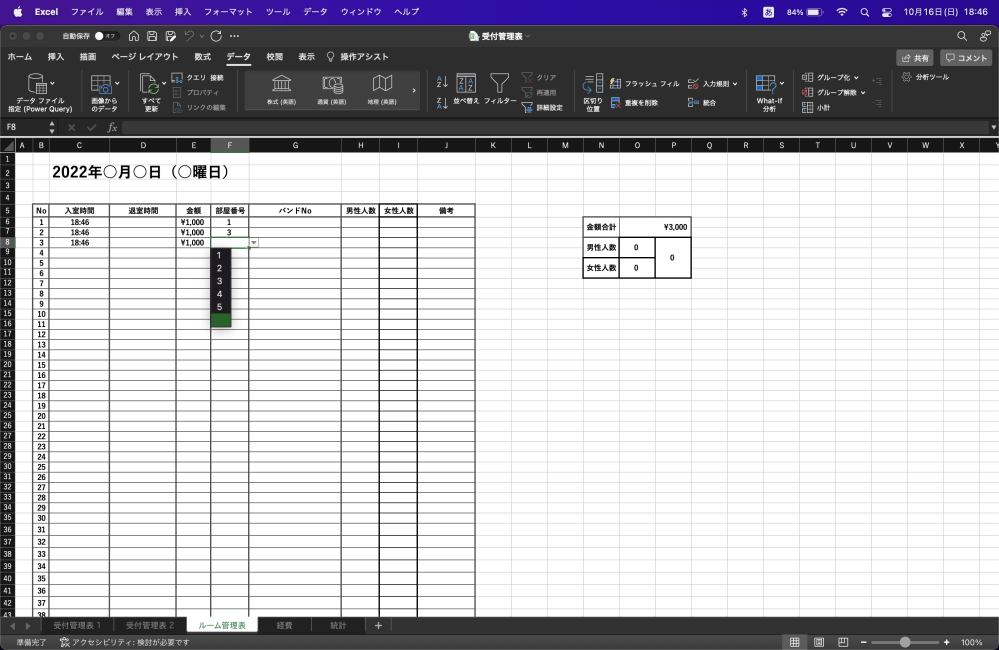This screenshot has width=999, height=650.
Task: Choose room number 3 from the dropdown list
Action: [x=219, y=281]
